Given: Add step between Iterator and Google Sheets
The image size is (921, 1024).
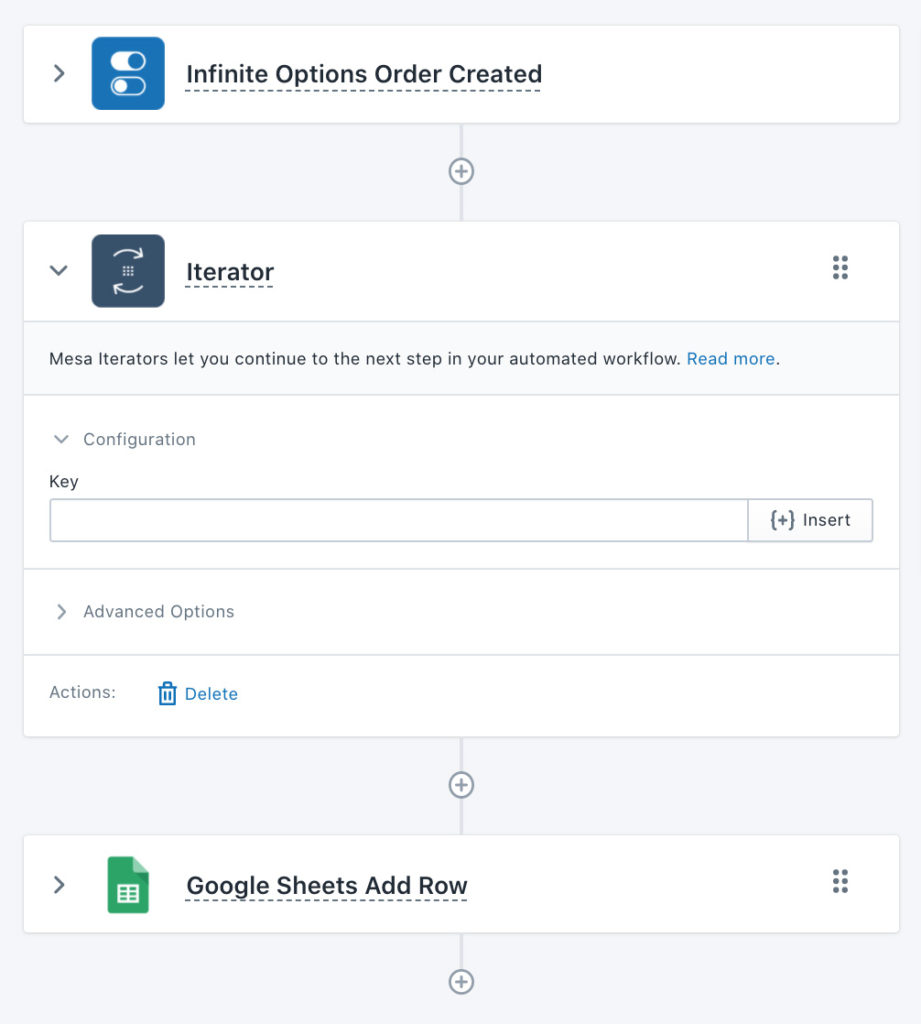Looking at the screenshot, I should tap(461, 785).
